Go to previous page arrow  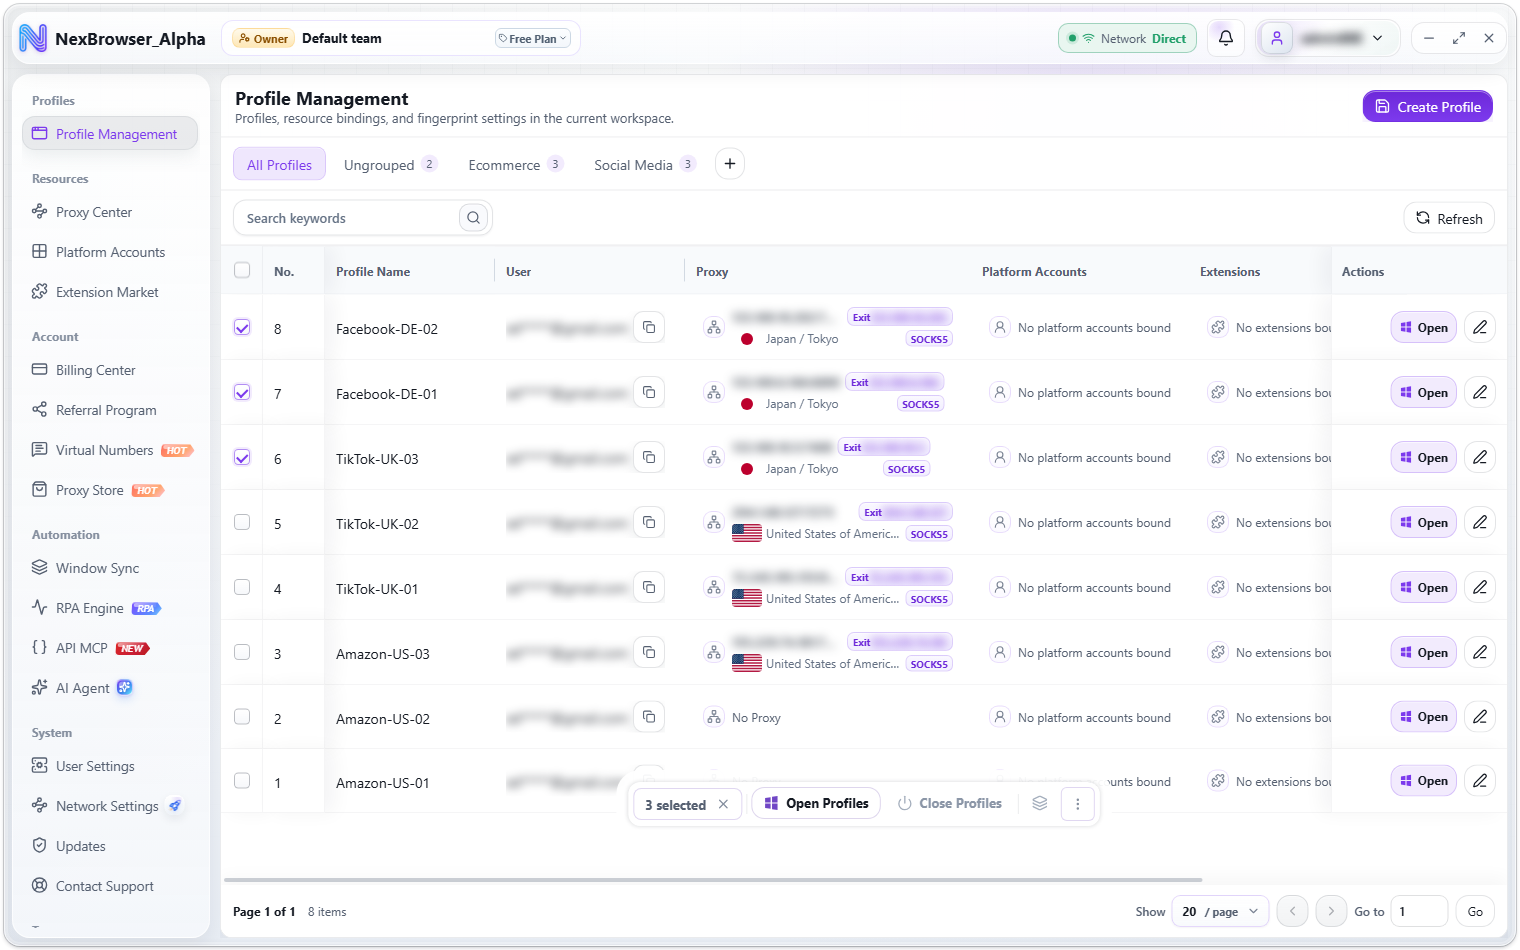point(1293,911)
